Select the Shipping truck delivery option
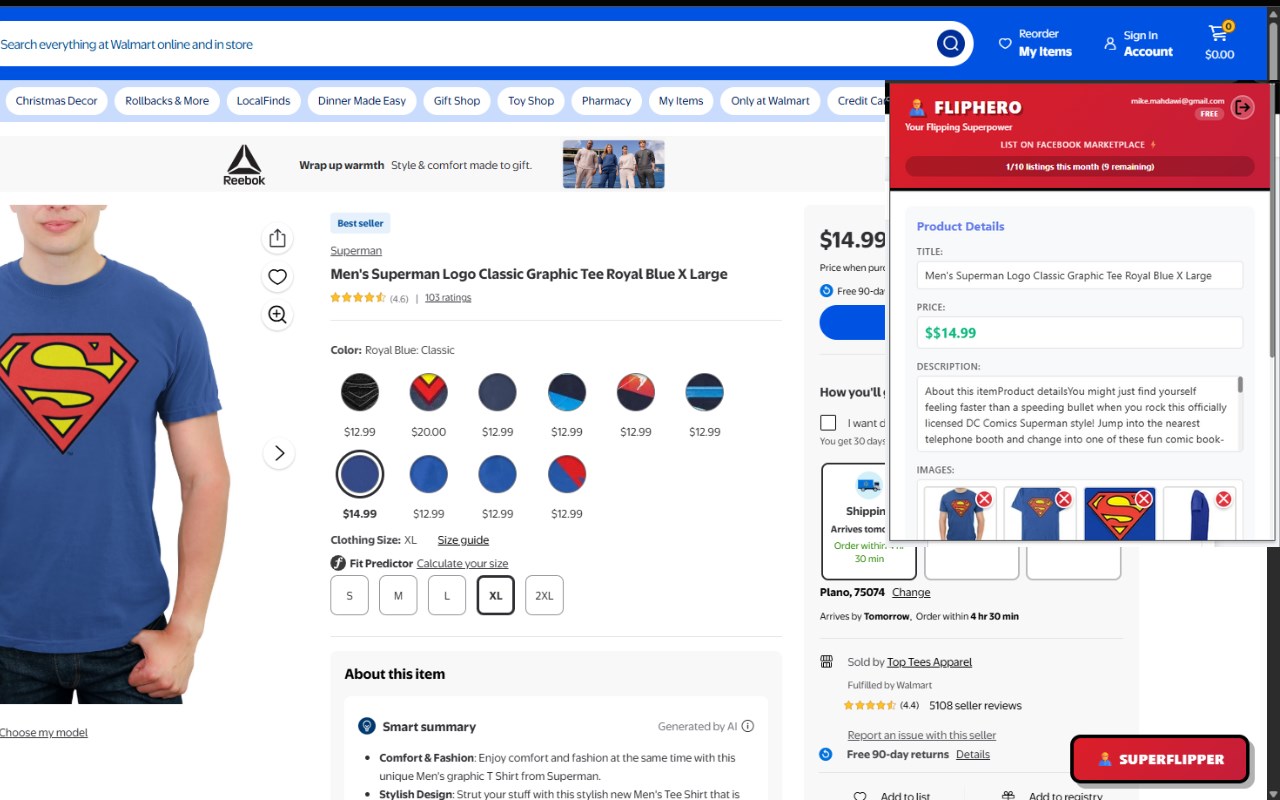The height and width of the screenshot is (800, 1280). pos(869,521)
